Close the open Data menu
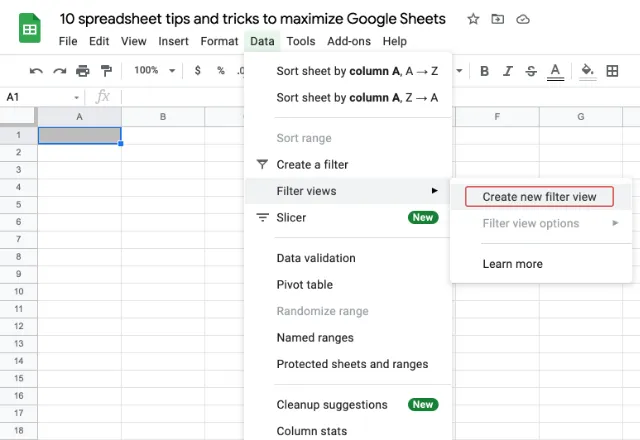 click(x=262, y=41)
